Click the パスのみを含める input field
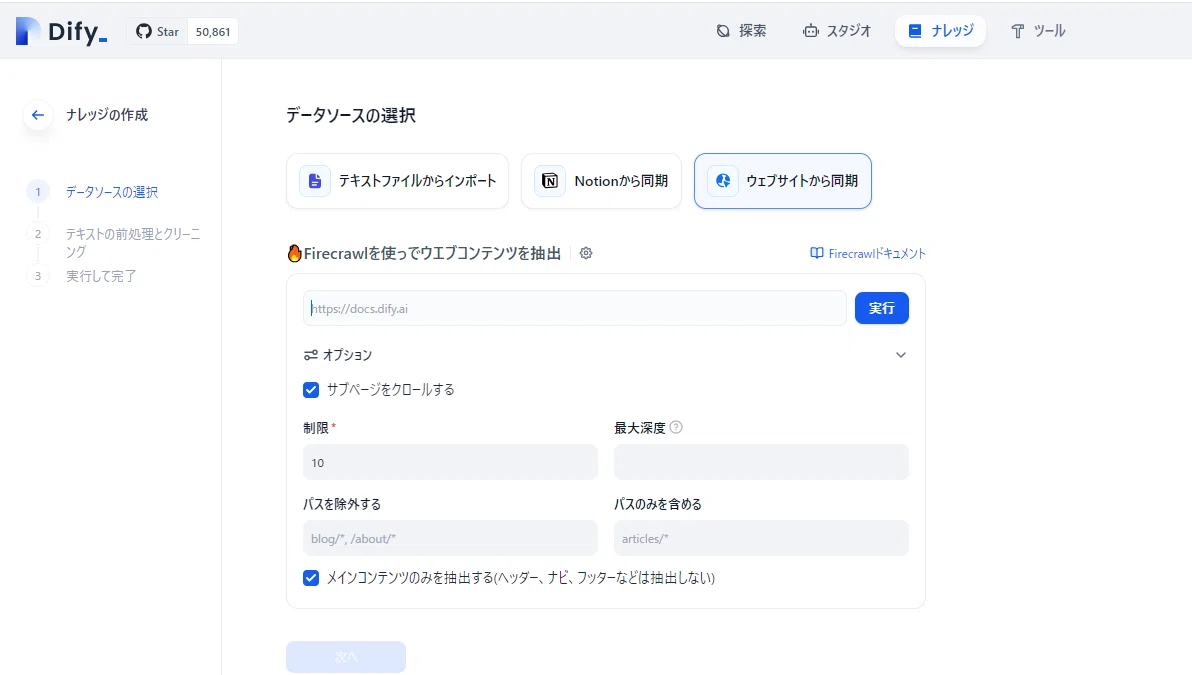1192x675 pixels. 761,538
